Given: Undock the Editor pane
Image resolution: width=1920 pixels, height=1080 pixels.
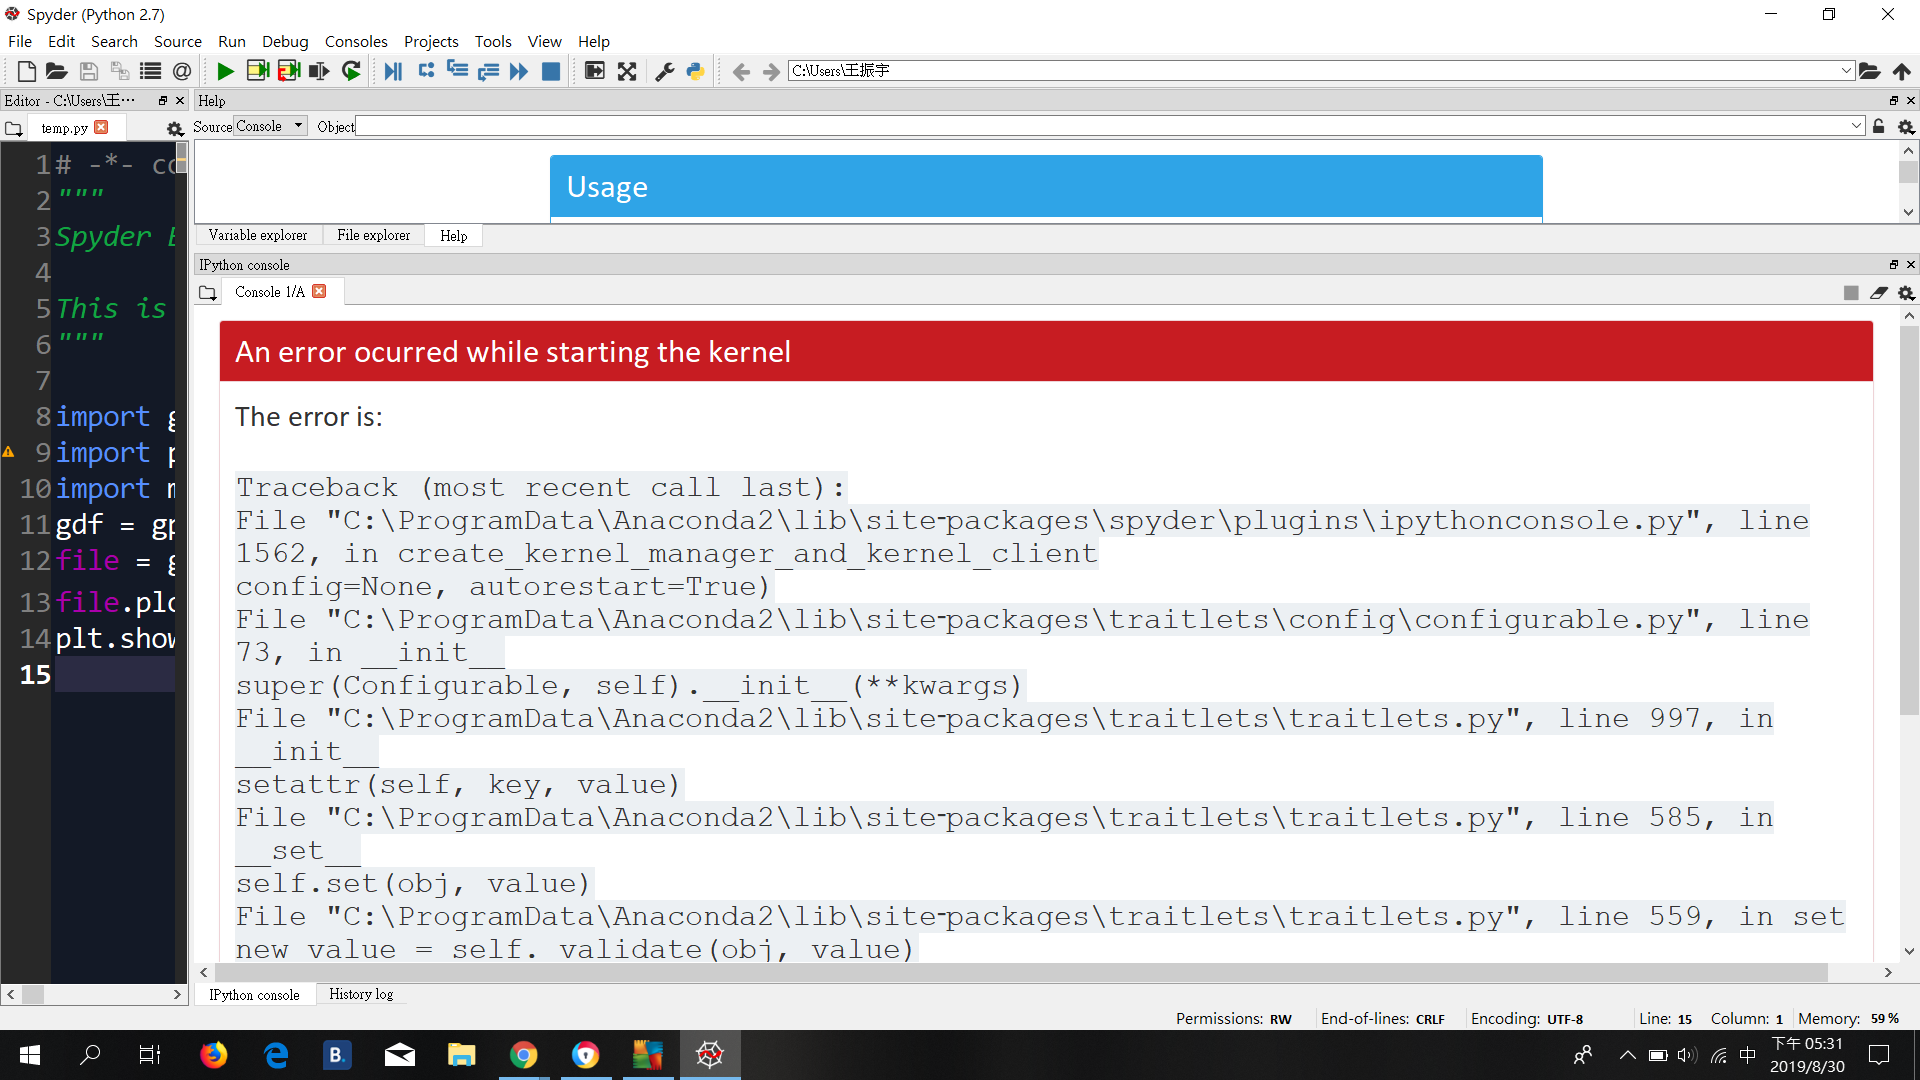Looking at the screenshot, I should point(163,101).
